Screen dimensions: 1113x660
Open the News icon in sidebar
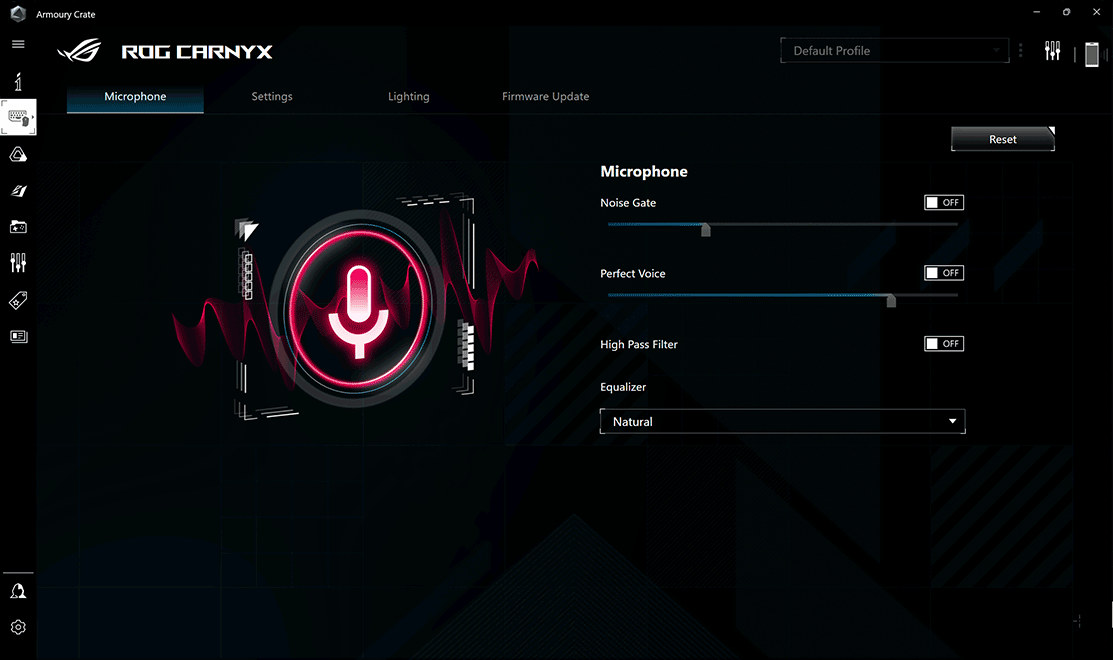point(18,336)
